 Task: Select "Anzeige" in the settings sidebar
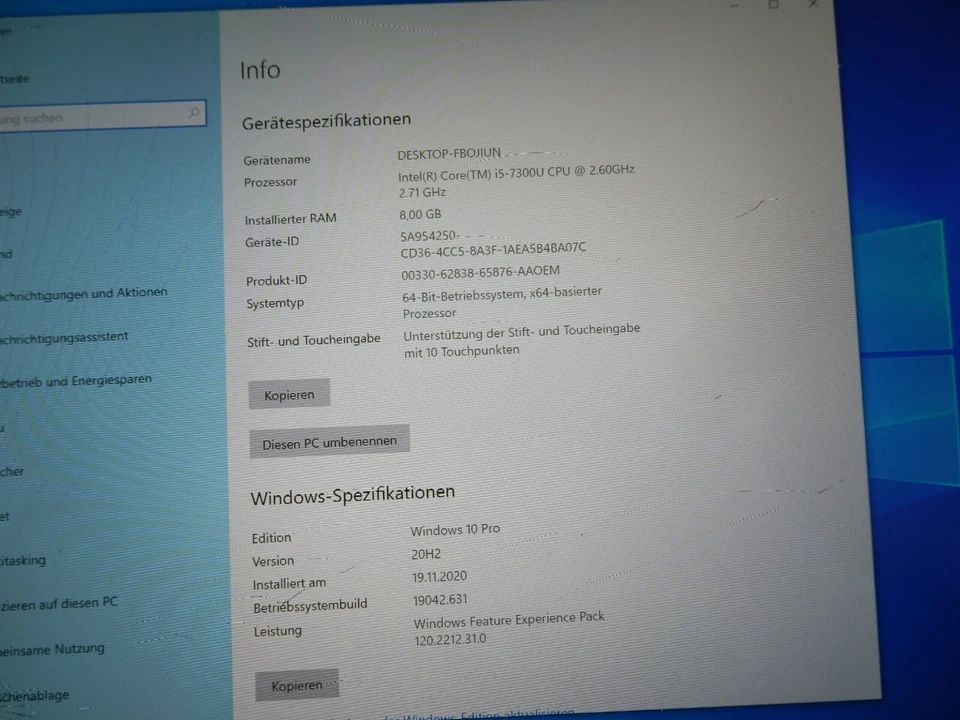click(x=14, y=211)
